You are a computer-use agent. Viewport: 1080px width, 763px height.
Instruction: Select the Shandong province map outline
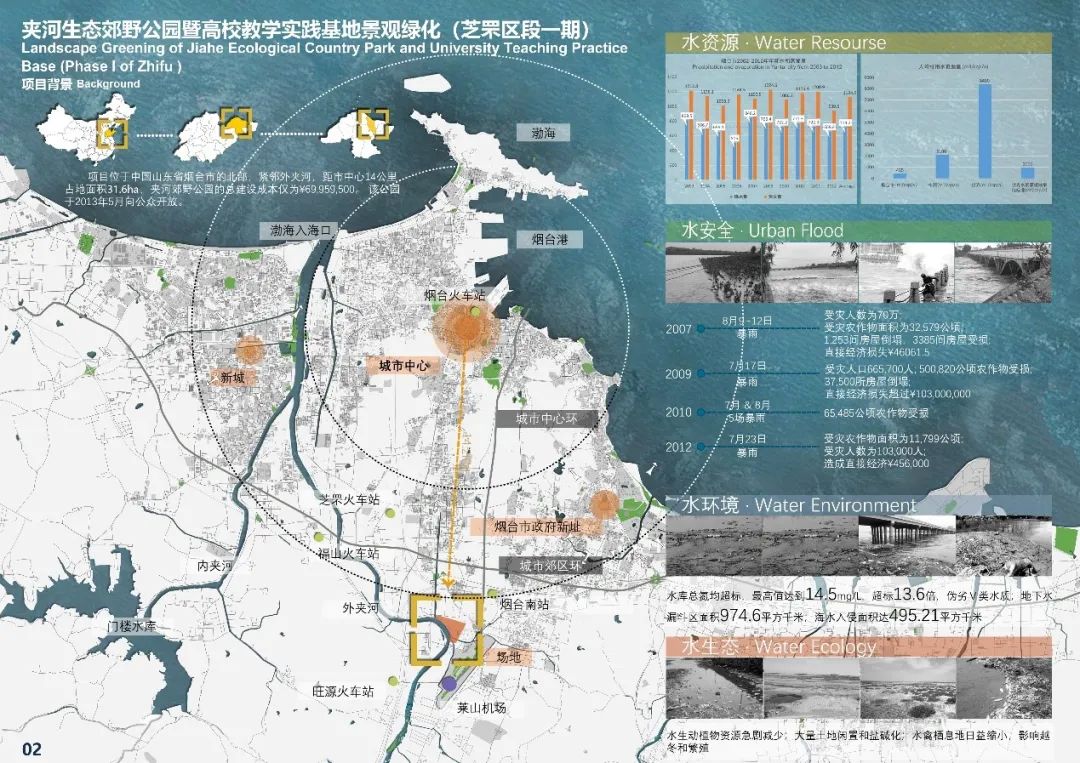(217, 134)
